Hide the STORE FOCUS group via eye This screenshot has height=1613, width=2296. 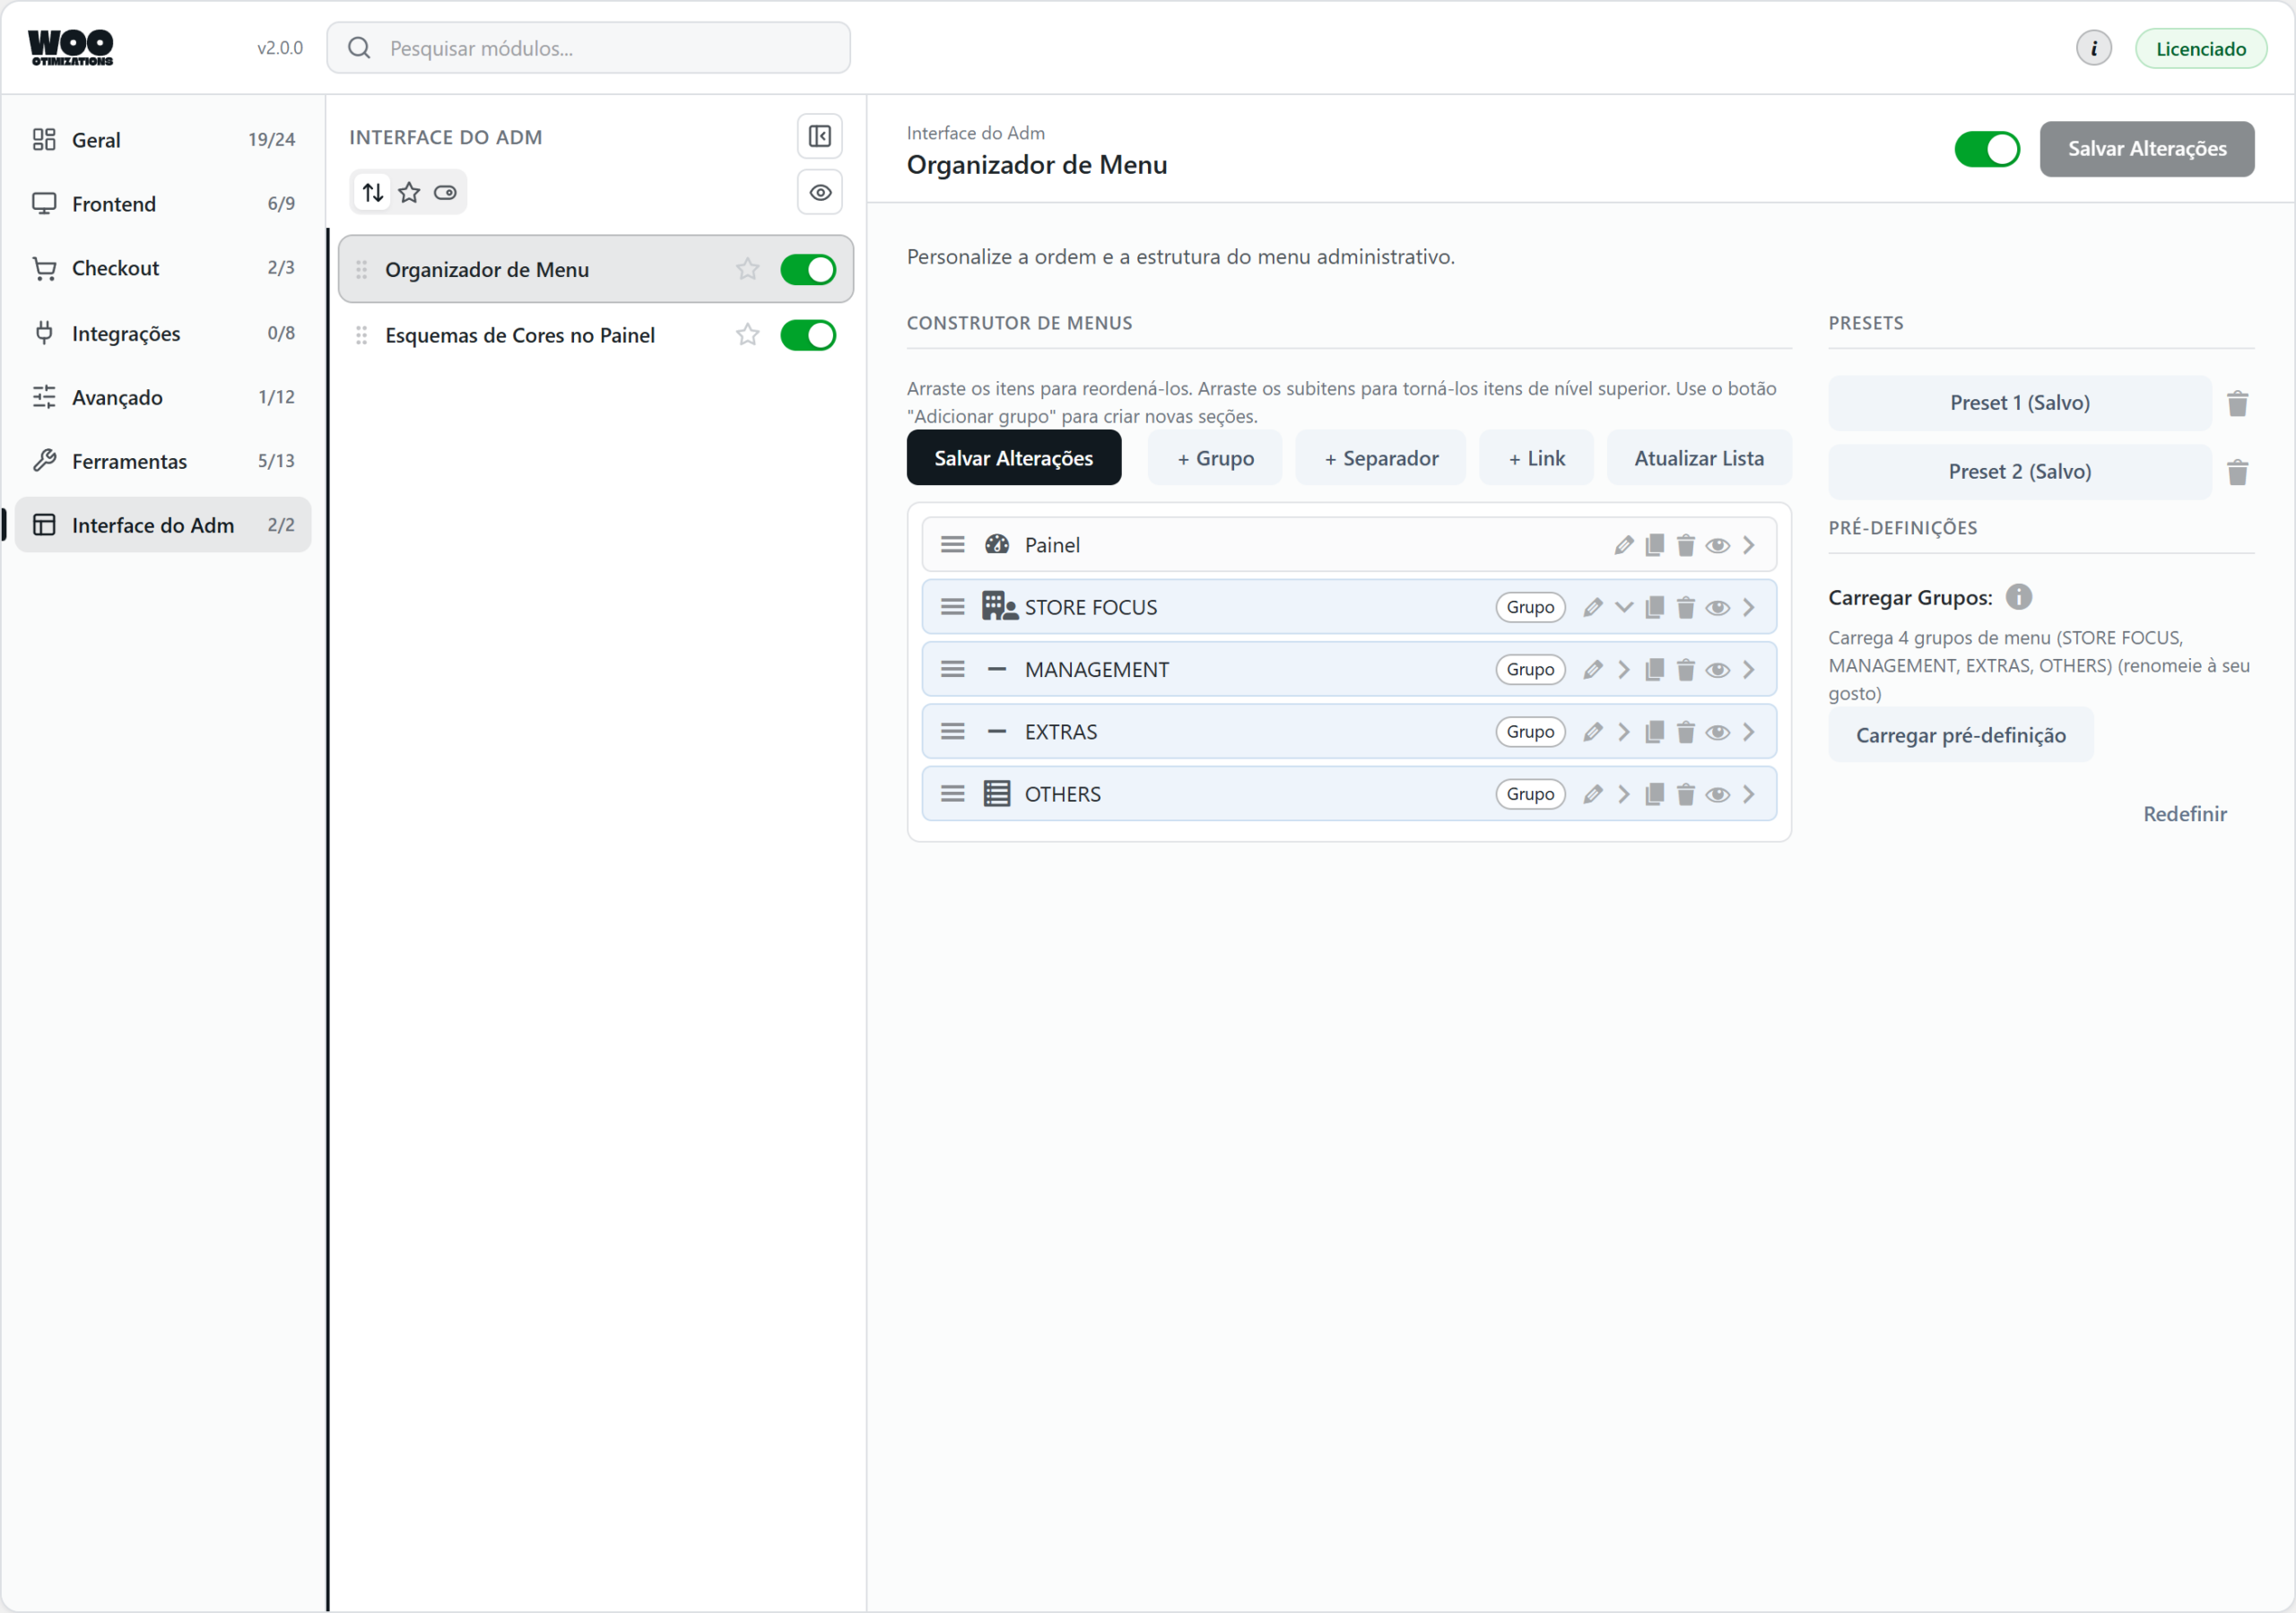[x=1717, y=608]
